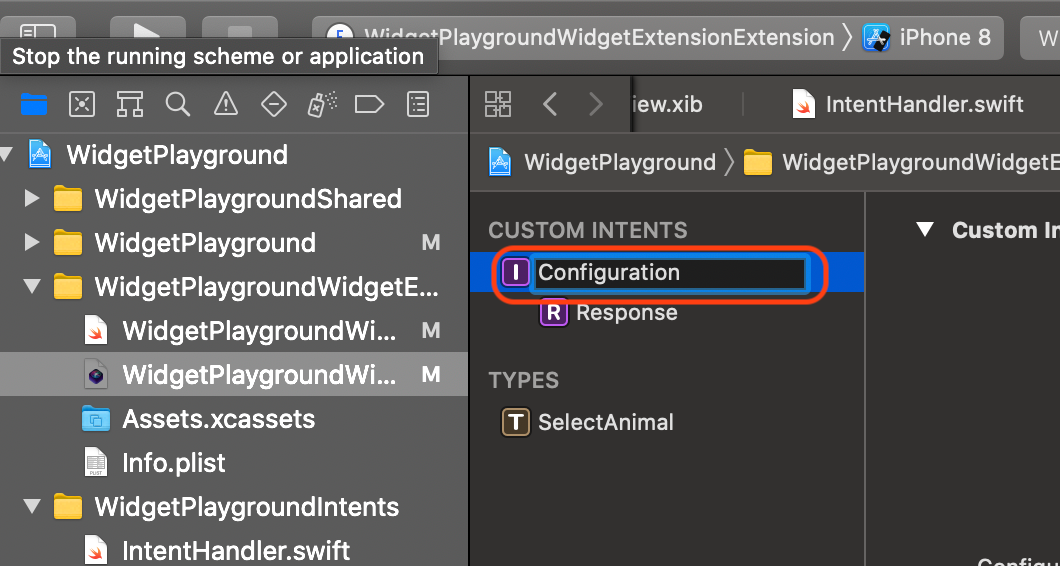Collapse the WidgetPlayground project root
Viewport: 1060px width, 566px height.
click(x=7, y=155)
